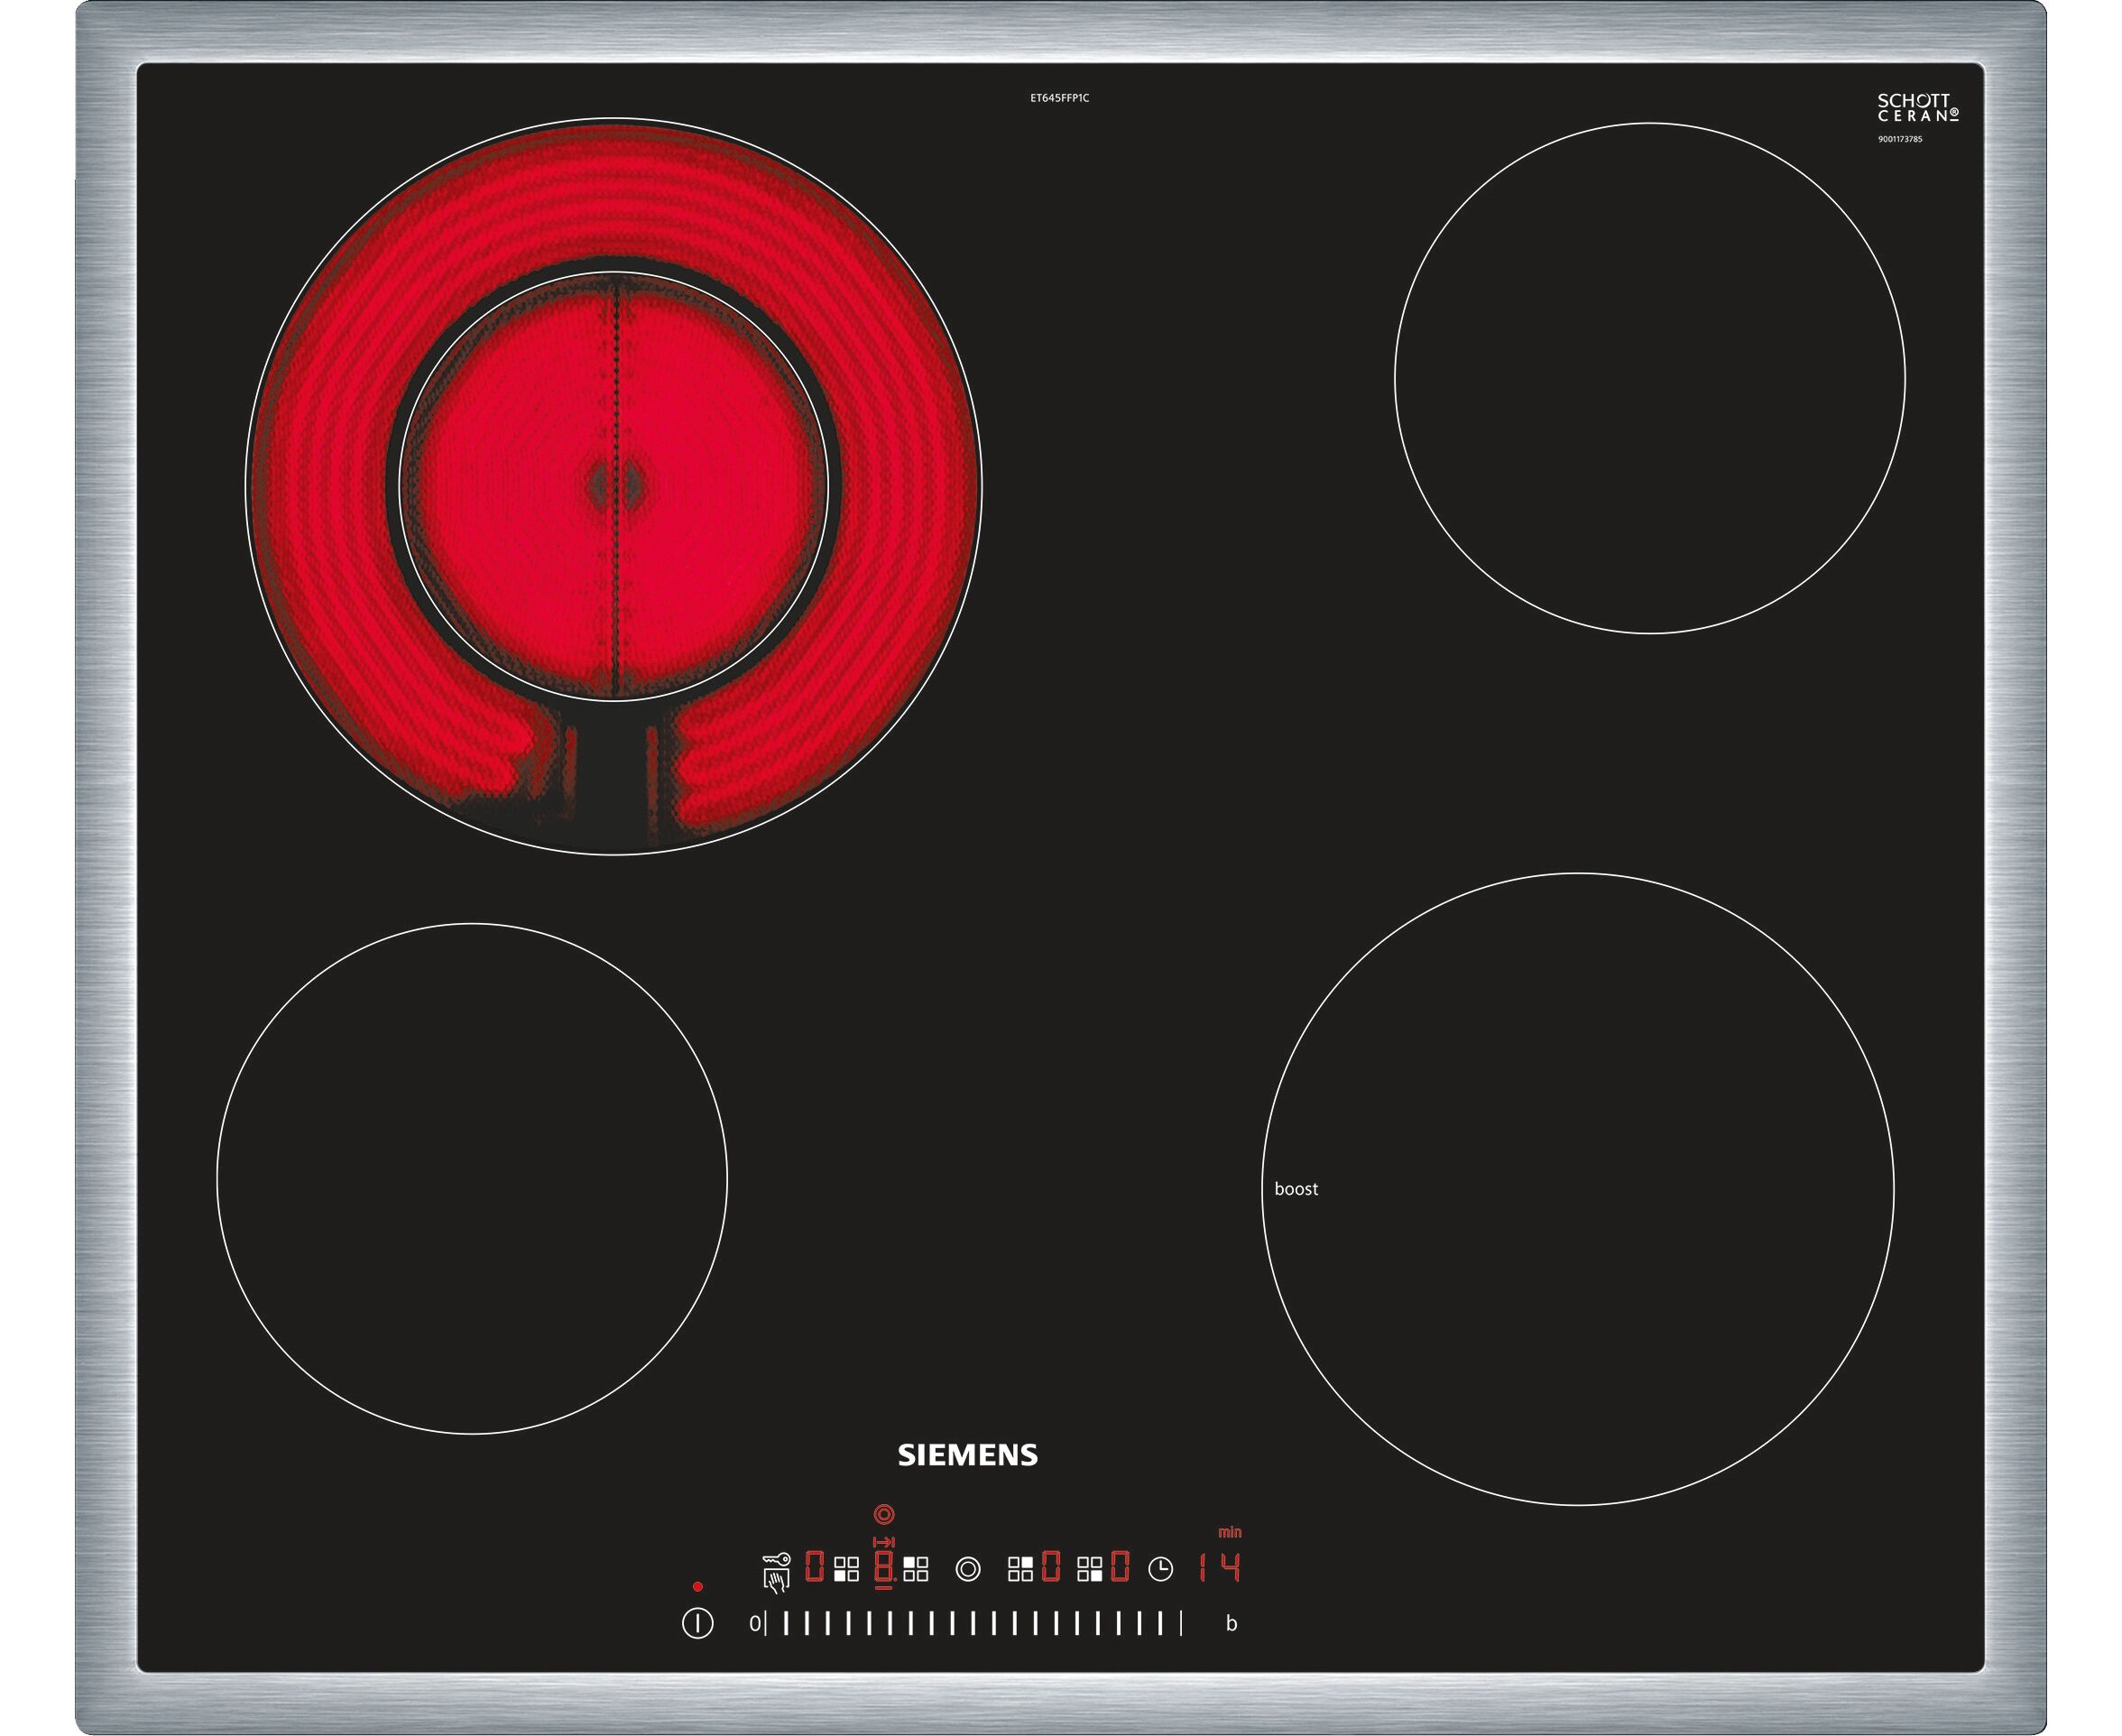Tap the 'b' boost end of the slider
The width and height of the screenshot is (2122, 1736).
click(x=1232, y=1624)
